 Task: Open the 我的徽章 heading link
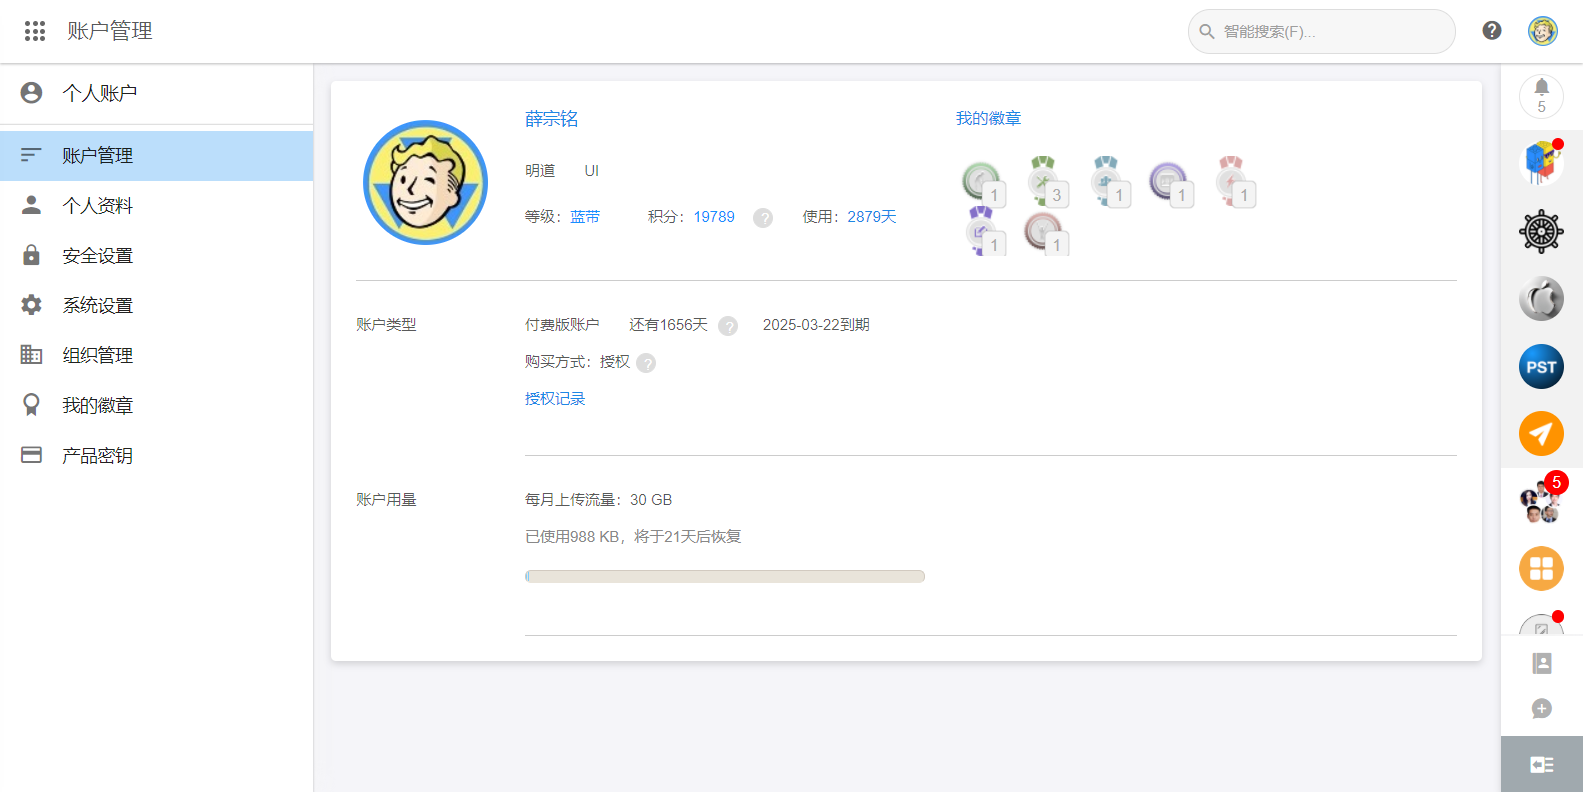988,118
